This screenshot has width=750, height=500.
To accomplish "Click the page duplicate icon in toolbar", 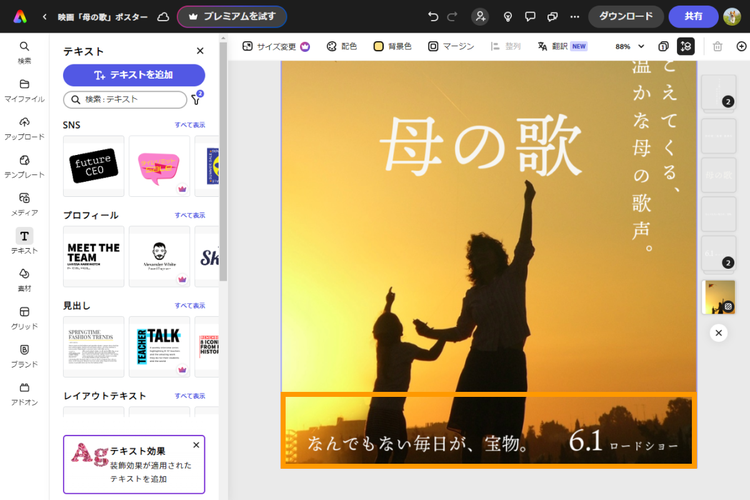I will point(663,46).
